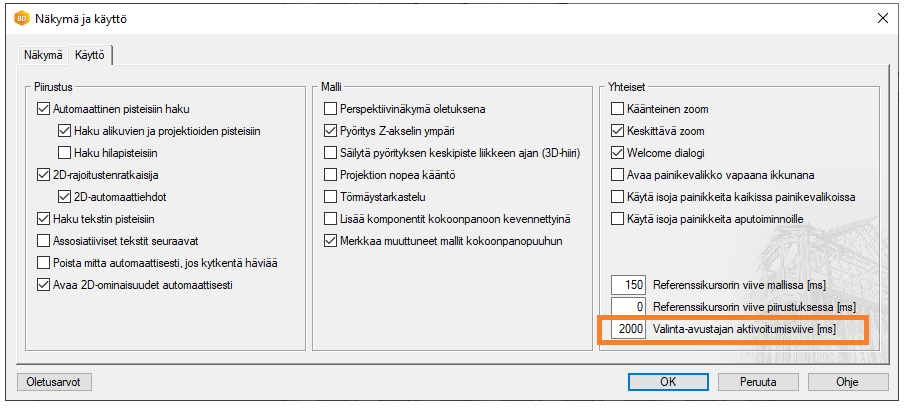This screenshot has width=905, height=410.
Task: Click Referenssikursorin viive mallissa field
Action: (x=628, y=285)
